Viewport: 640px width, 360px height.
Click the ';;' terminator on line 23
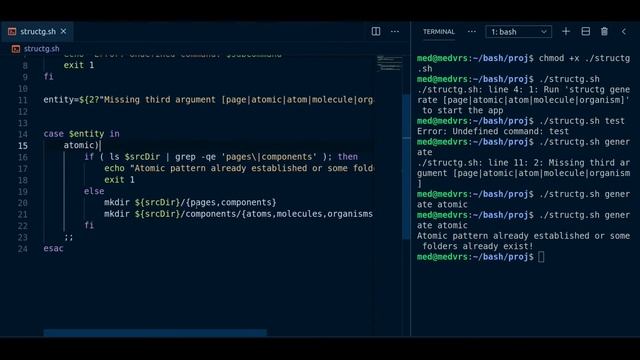(69, 237)
